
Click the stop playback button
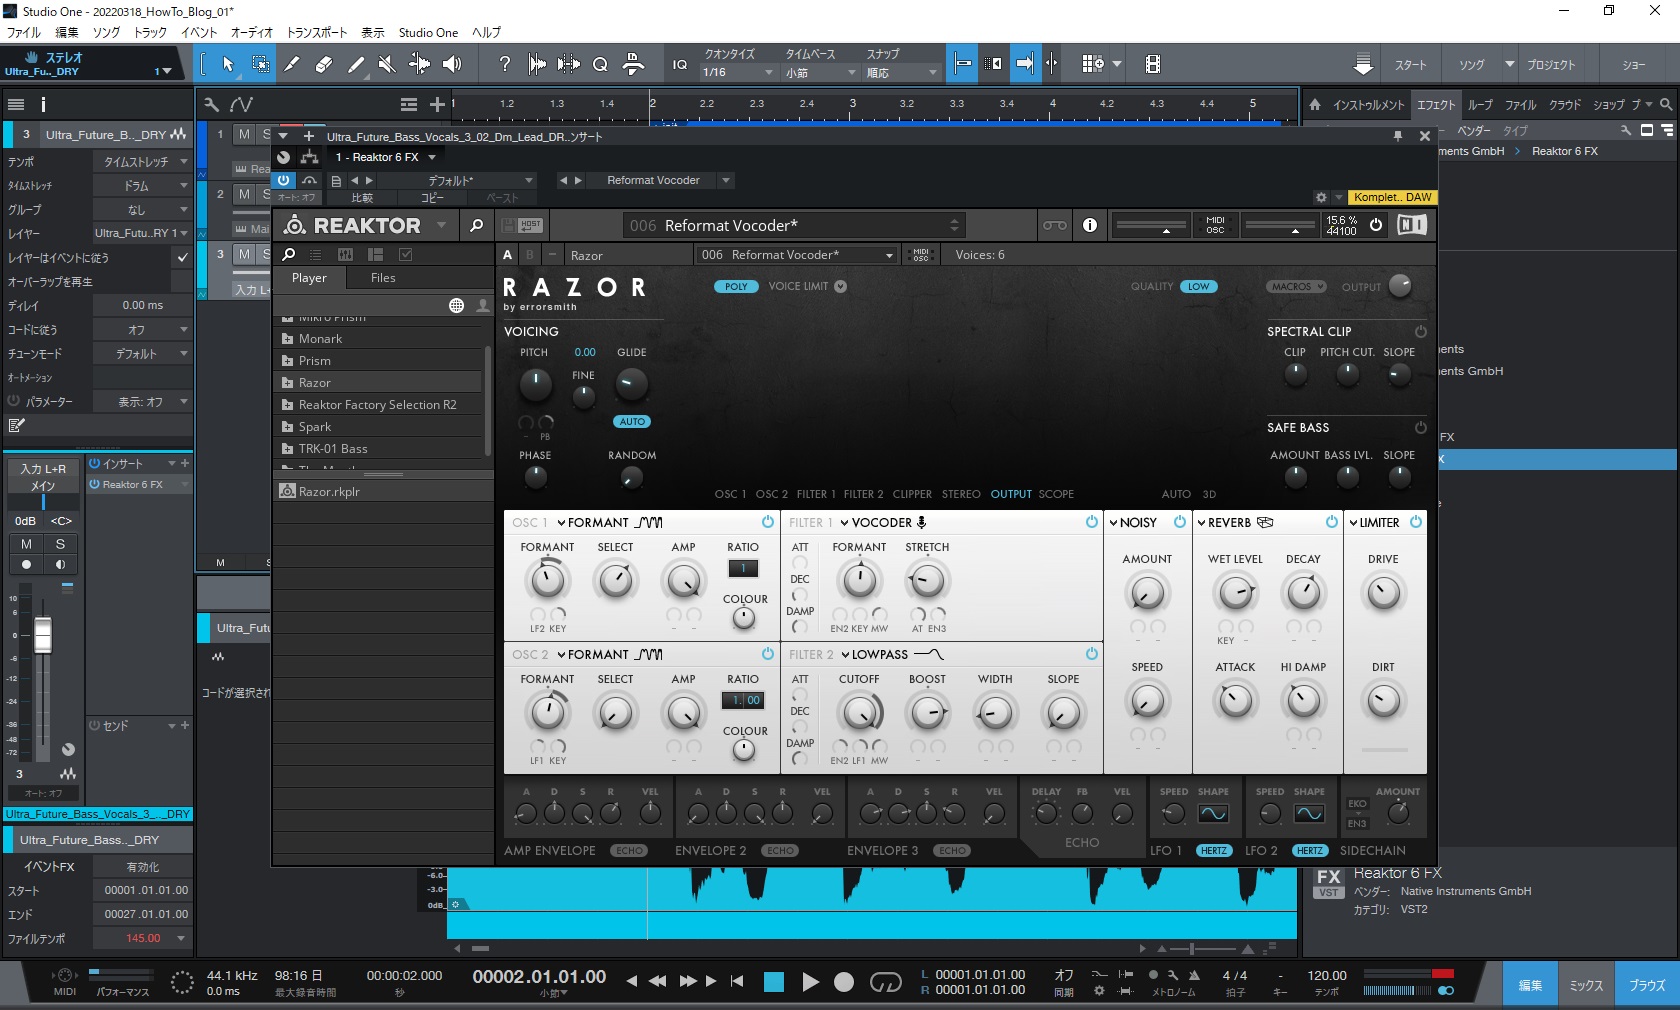[774, 982]
